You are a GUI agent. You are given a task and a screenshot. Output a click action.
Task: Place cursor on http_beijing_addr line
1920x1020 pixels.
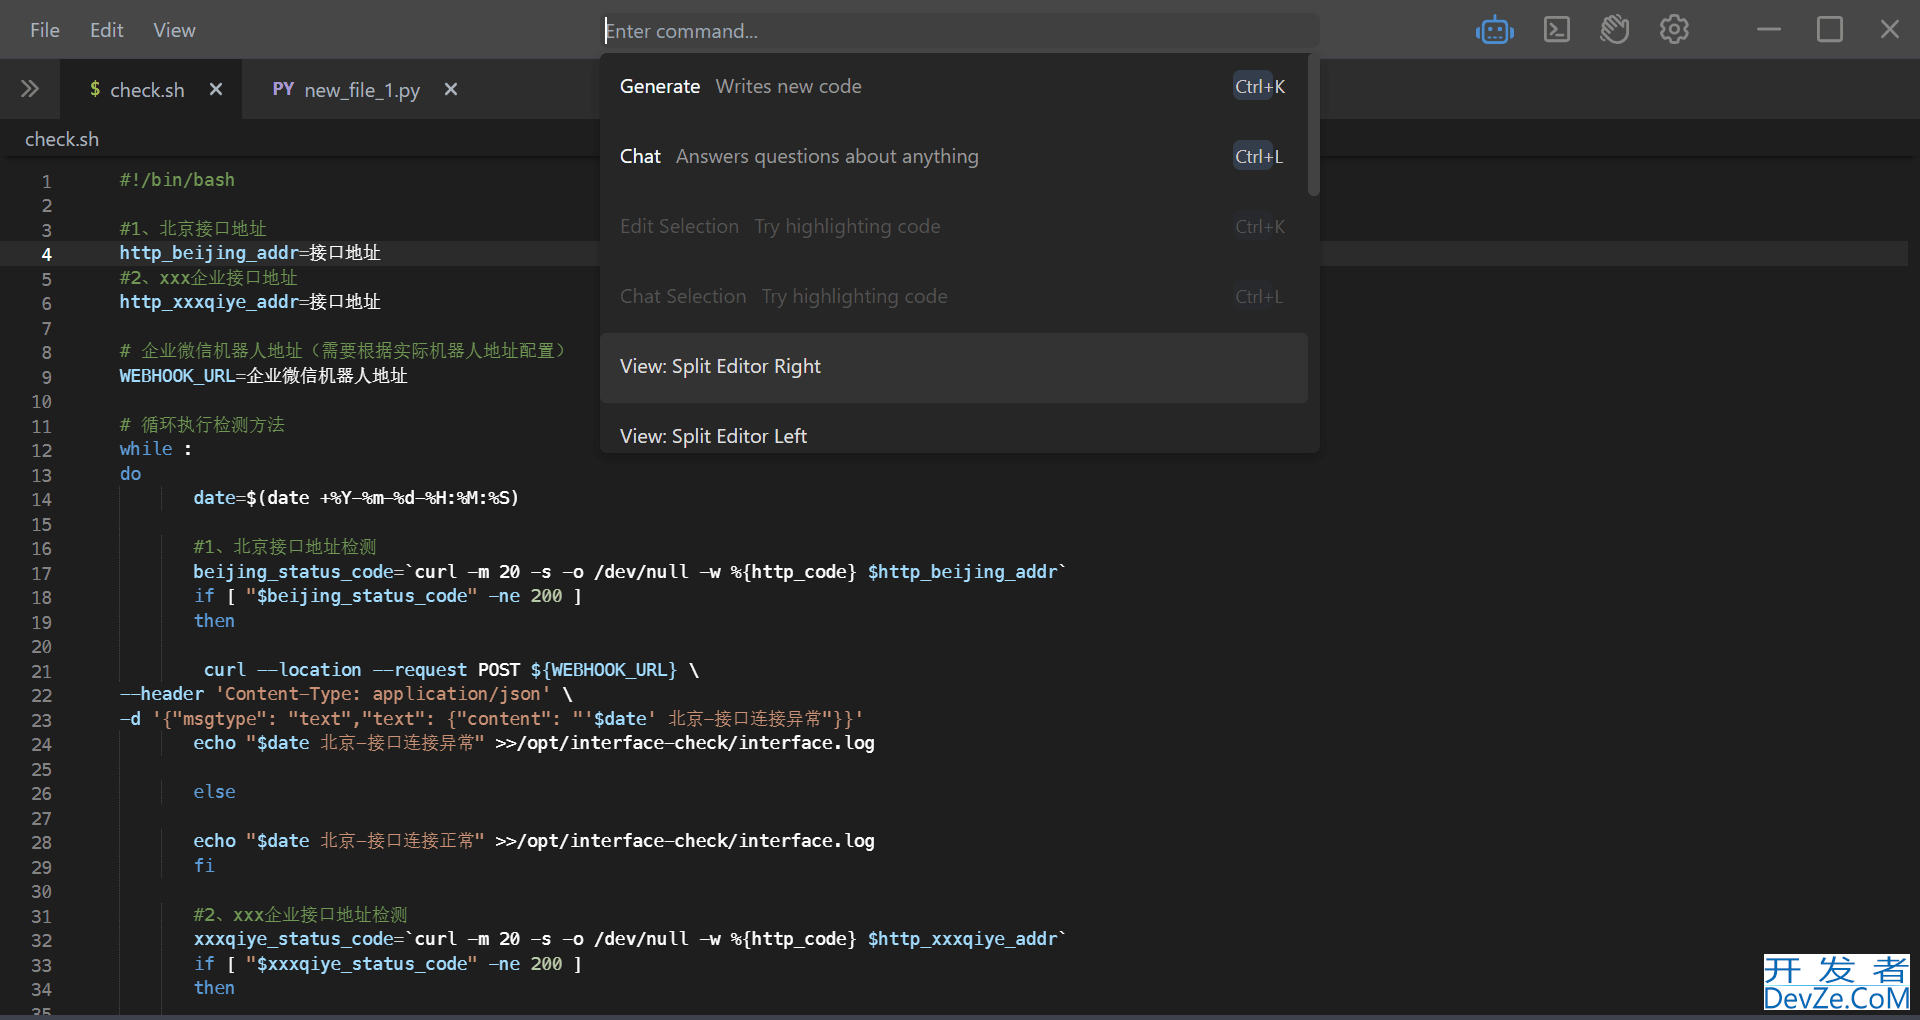[x=250, y=253]
